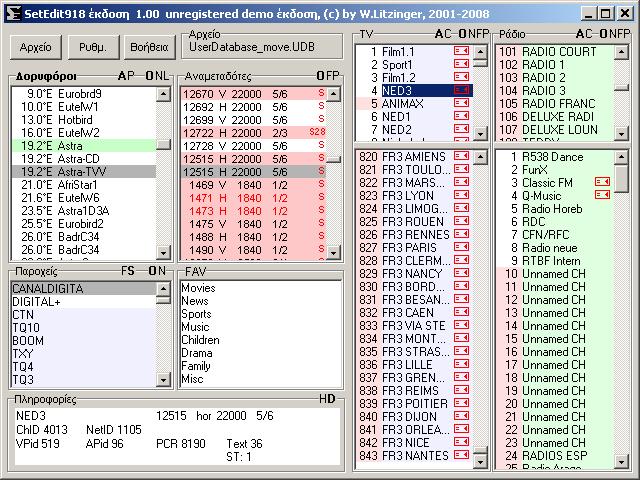Select TV channel 7 NED2

[414, 130]
